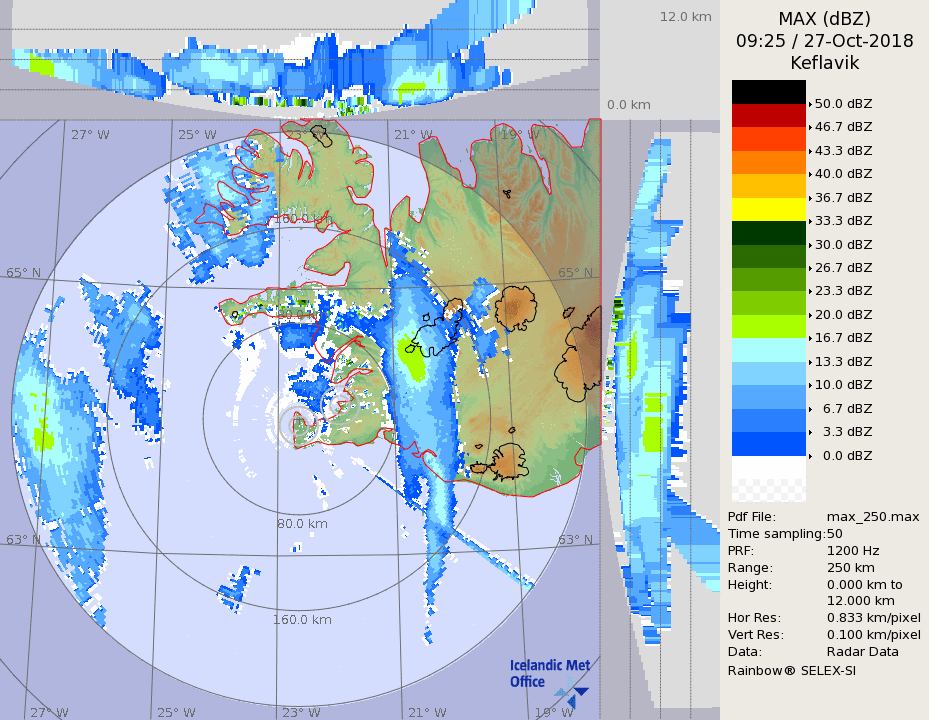
Task: Choose the deep blue 0.0 dBZ swatch
Action: click(768, 443)
